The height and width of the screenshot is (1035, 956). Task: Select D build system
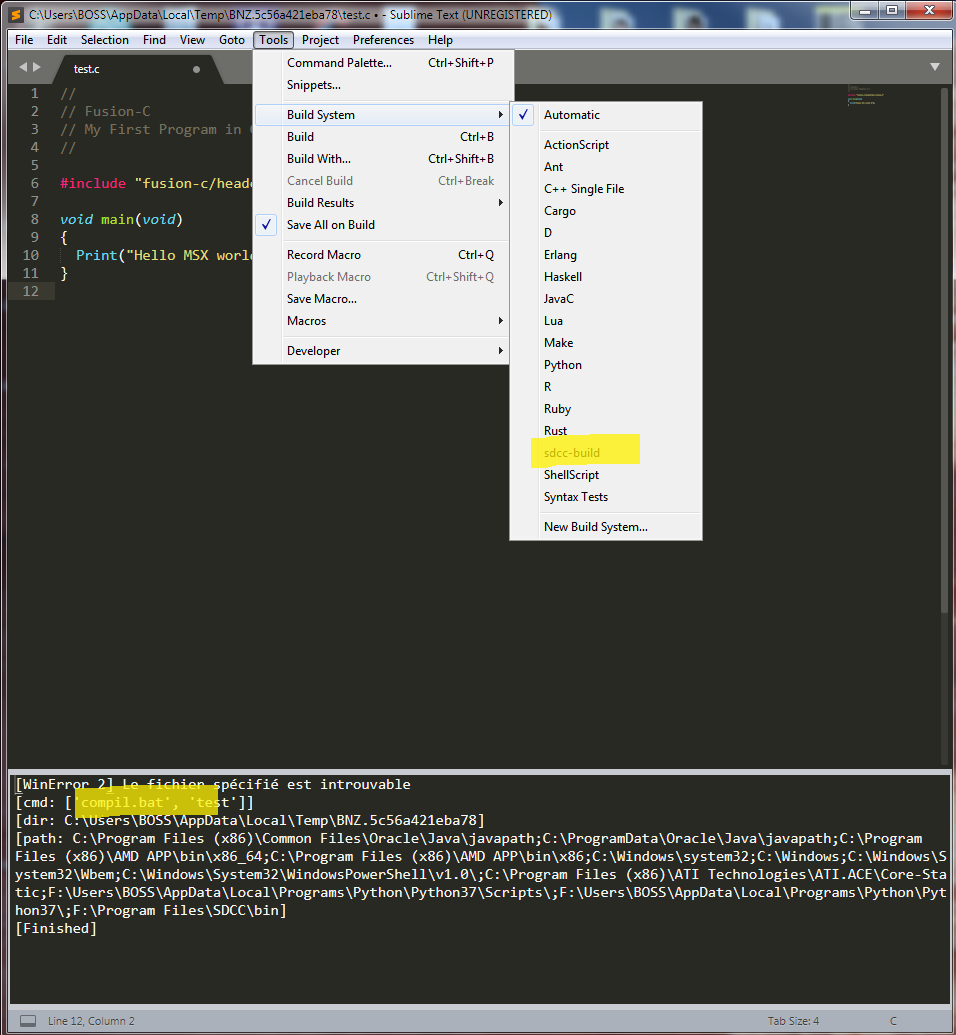[606, 233]
